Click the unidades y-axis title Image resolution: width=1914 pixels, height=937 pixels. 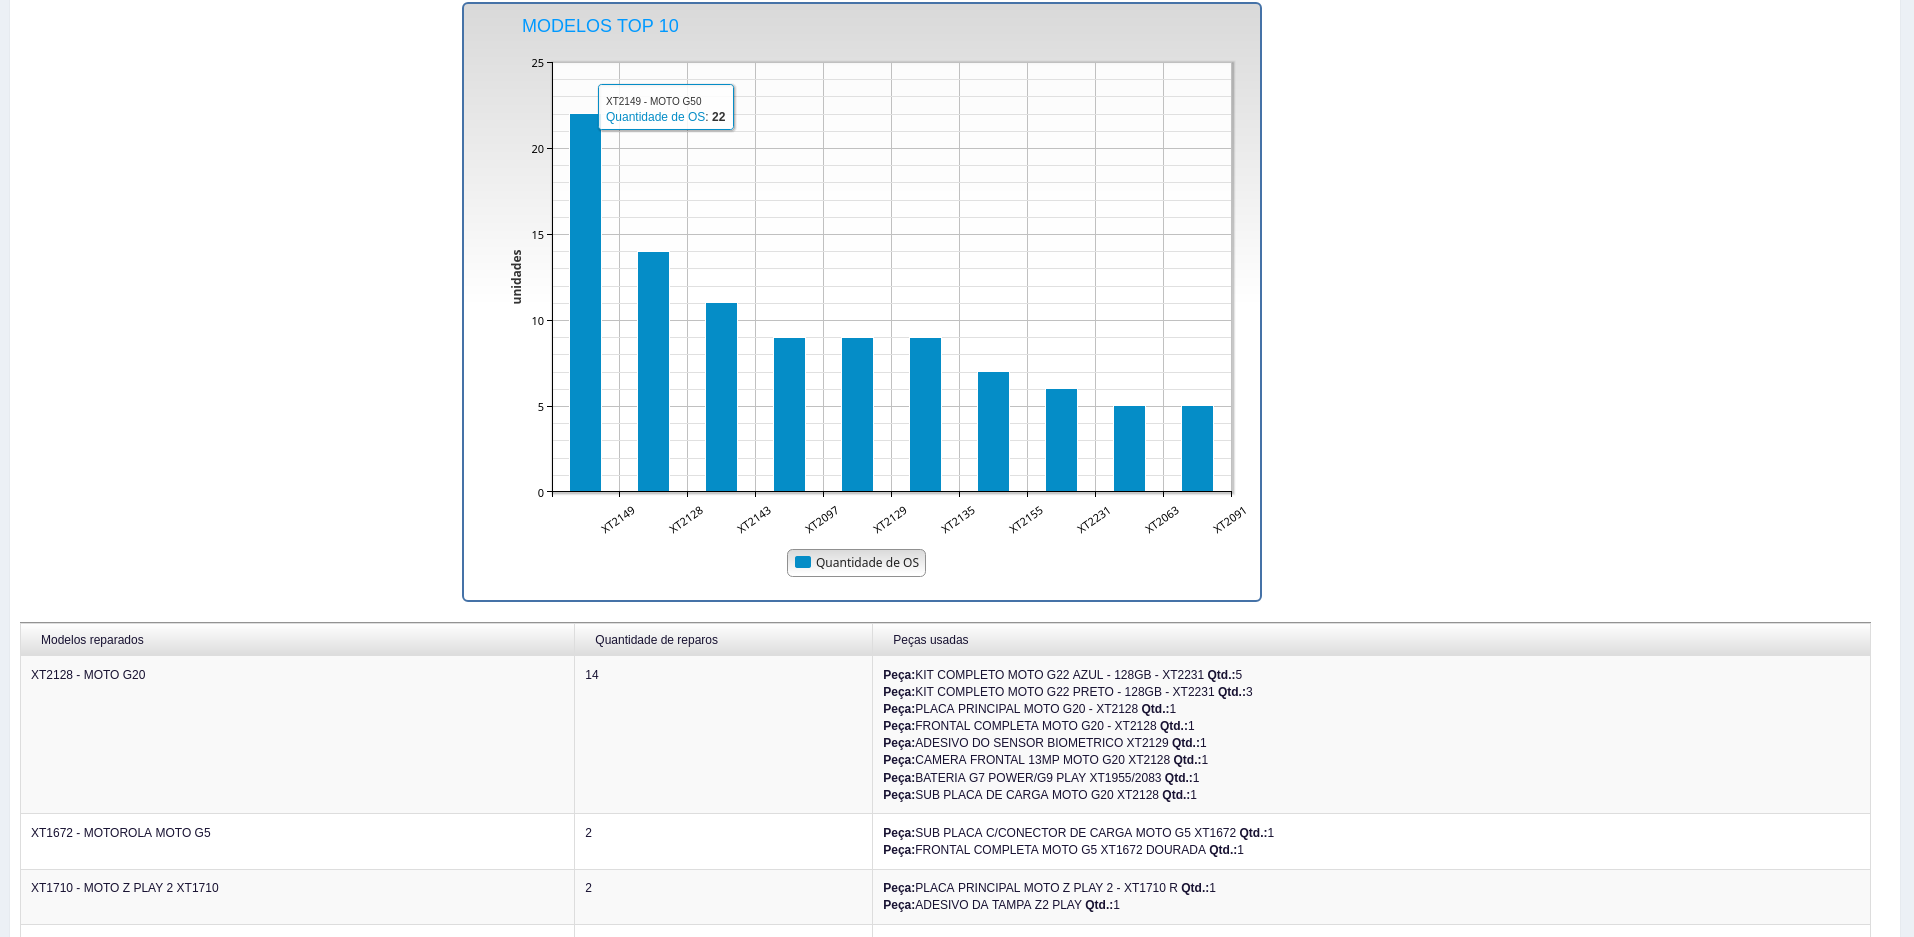(517, 277)
